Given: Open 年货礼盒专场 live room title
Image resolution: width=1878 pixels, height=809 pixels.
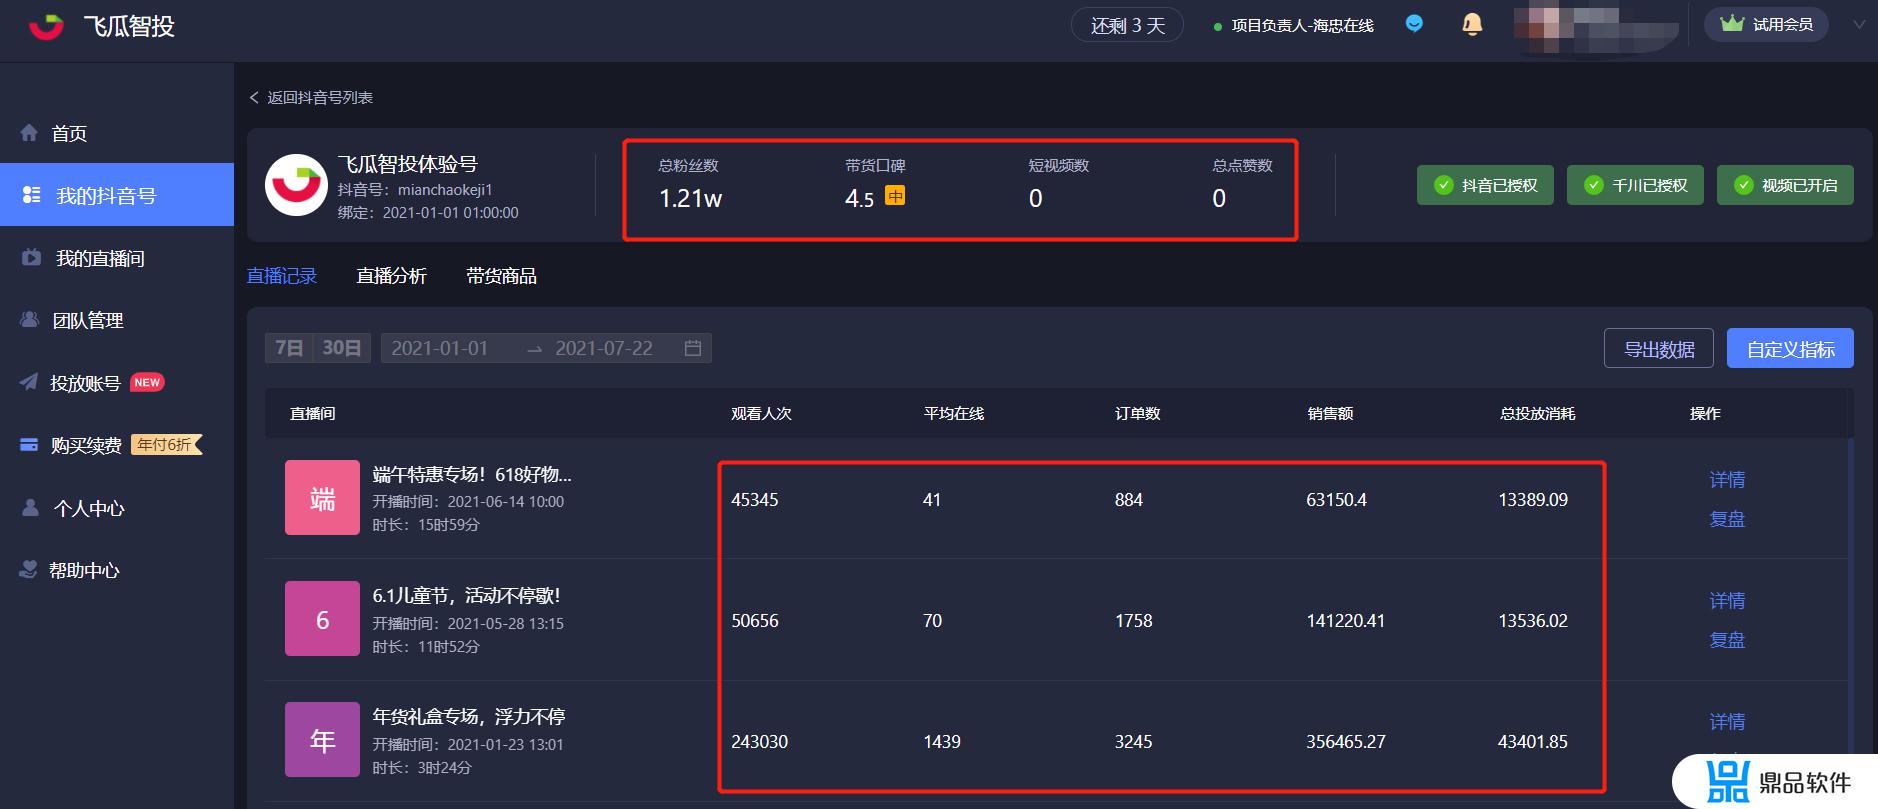Looking at the screenshot, I should point(469,716).
